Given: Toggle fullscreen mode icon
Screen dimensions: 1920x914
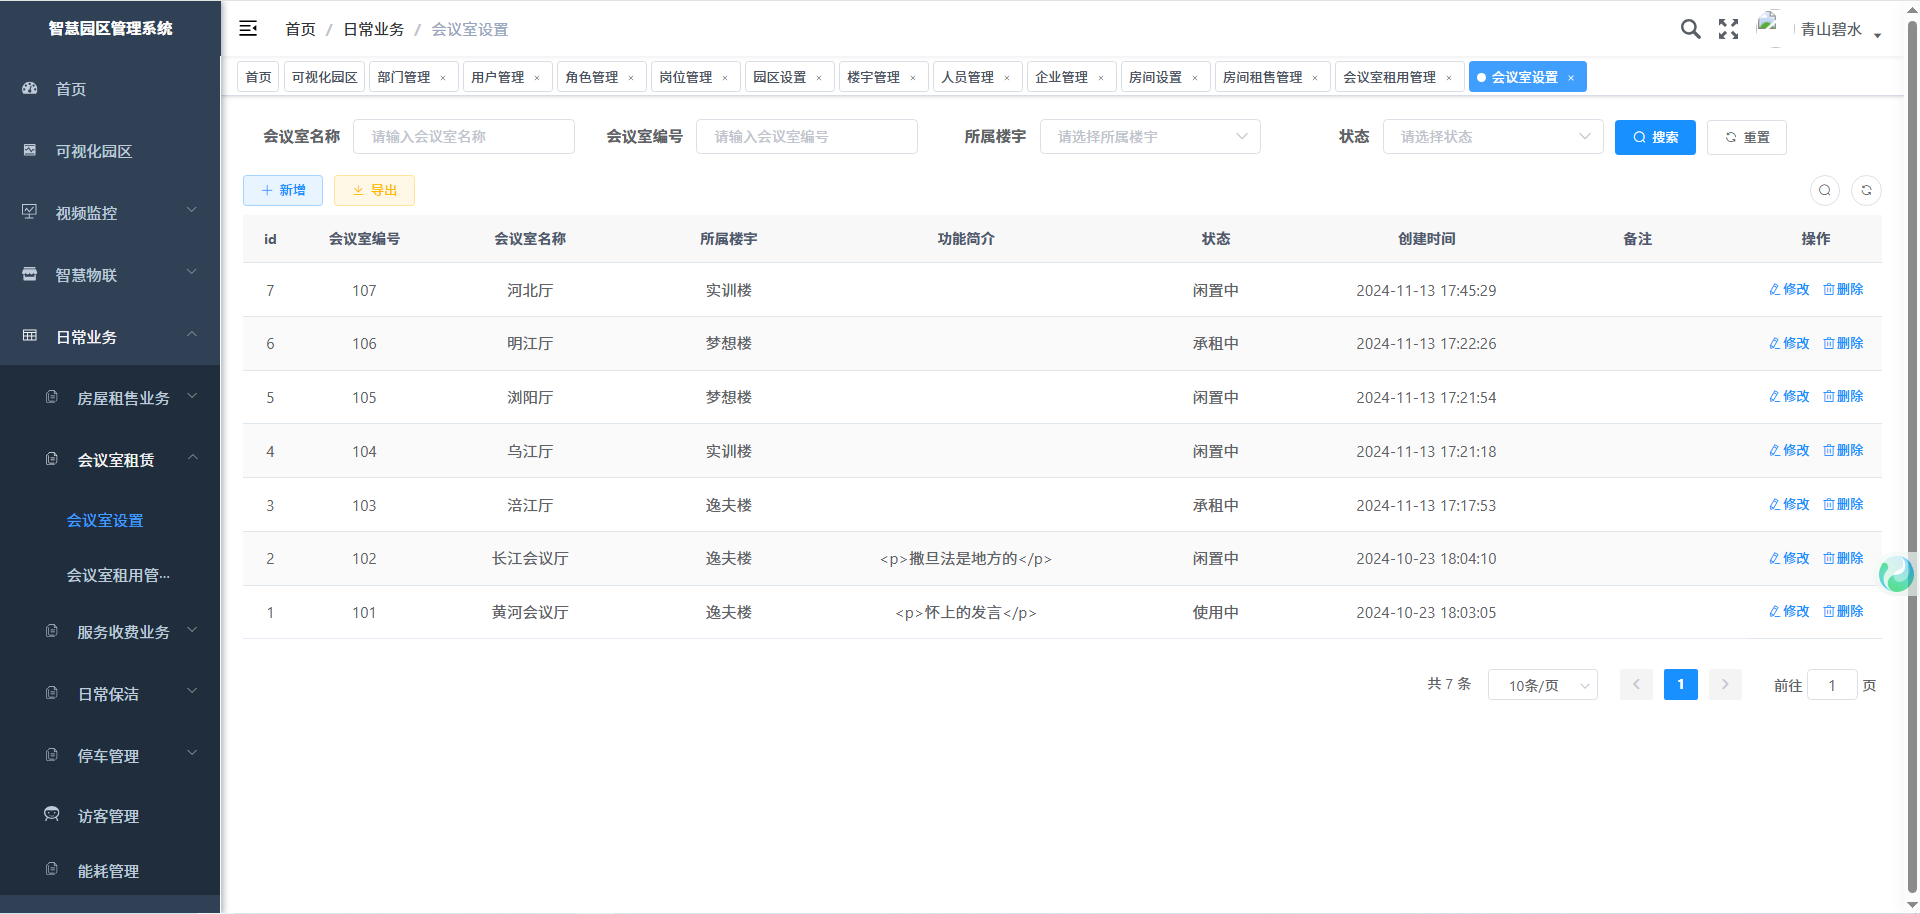Looking at the screenshot, I should (x=1728, y=29).
